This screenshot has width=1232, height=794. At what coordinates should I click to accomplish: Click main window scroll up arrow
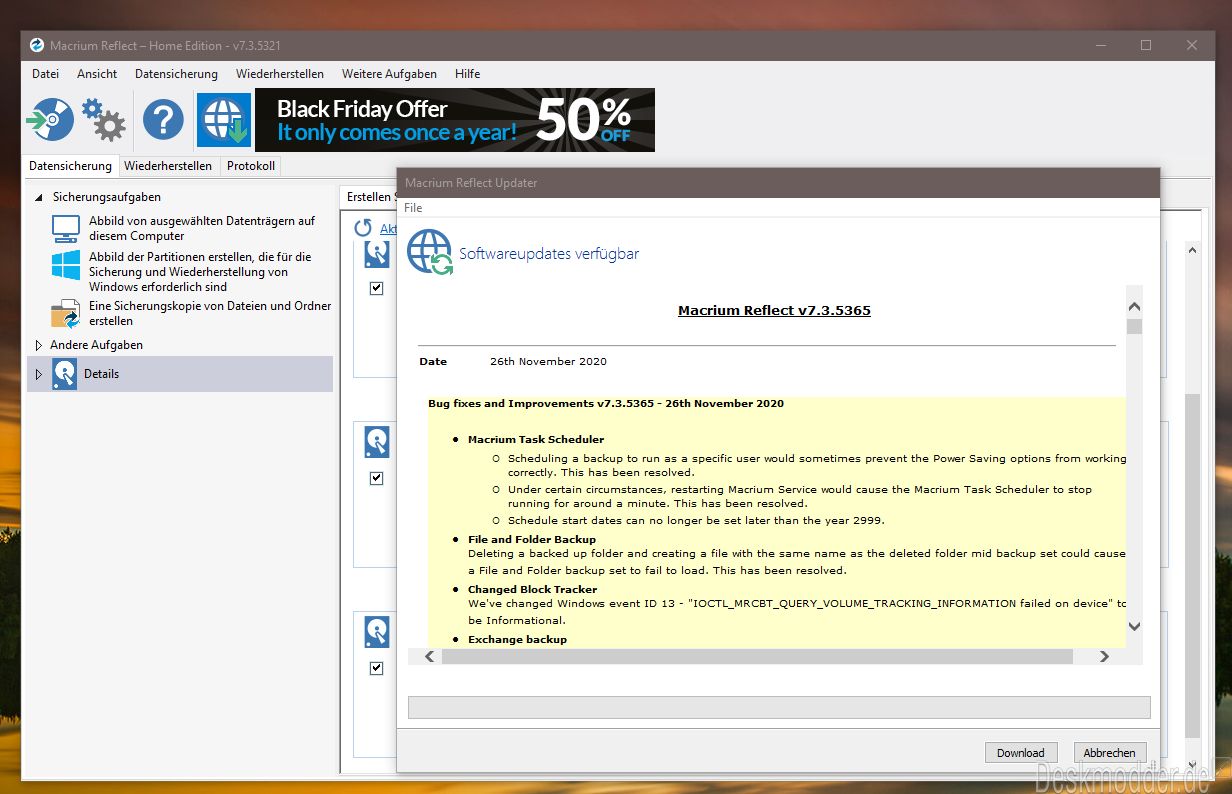(x=1192, y=250)
